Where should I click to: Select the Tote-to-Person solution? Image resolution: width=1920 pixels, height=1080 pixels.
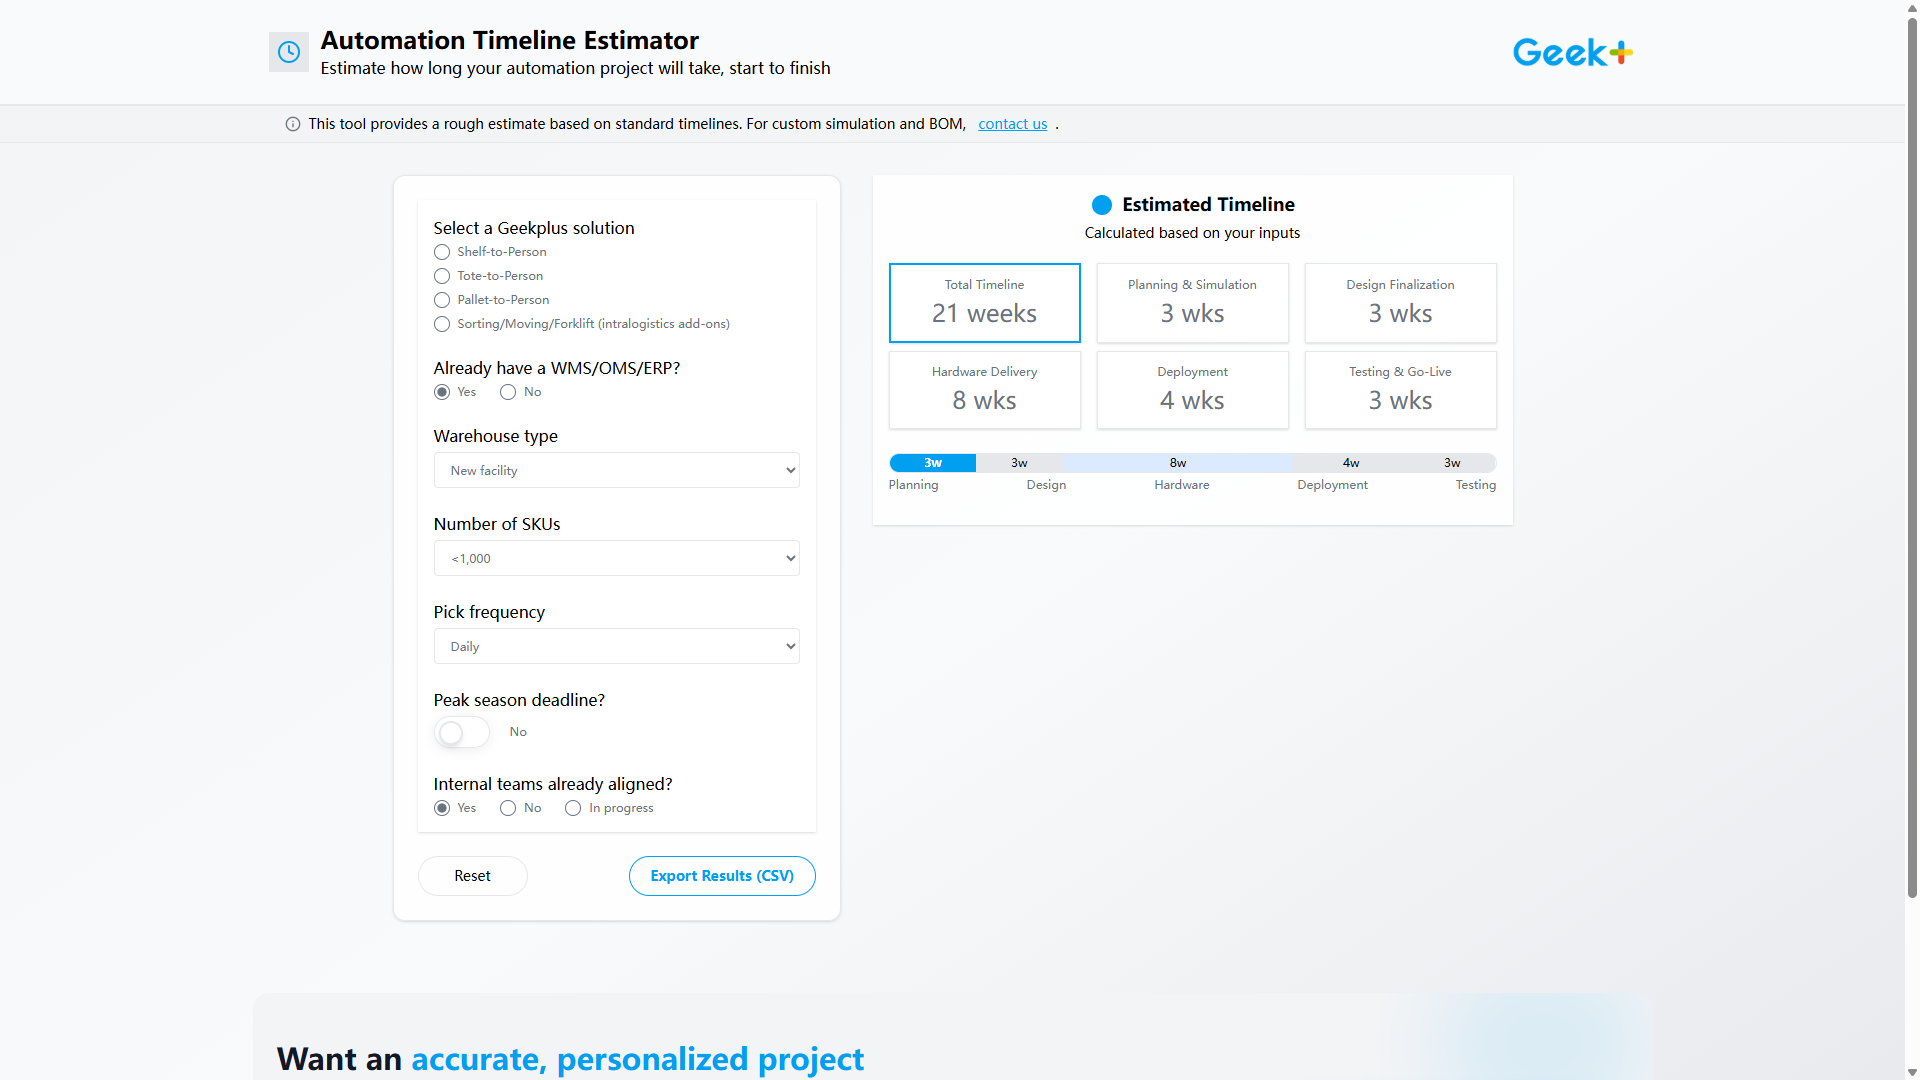pyautogui.click(x=441, y=276)
